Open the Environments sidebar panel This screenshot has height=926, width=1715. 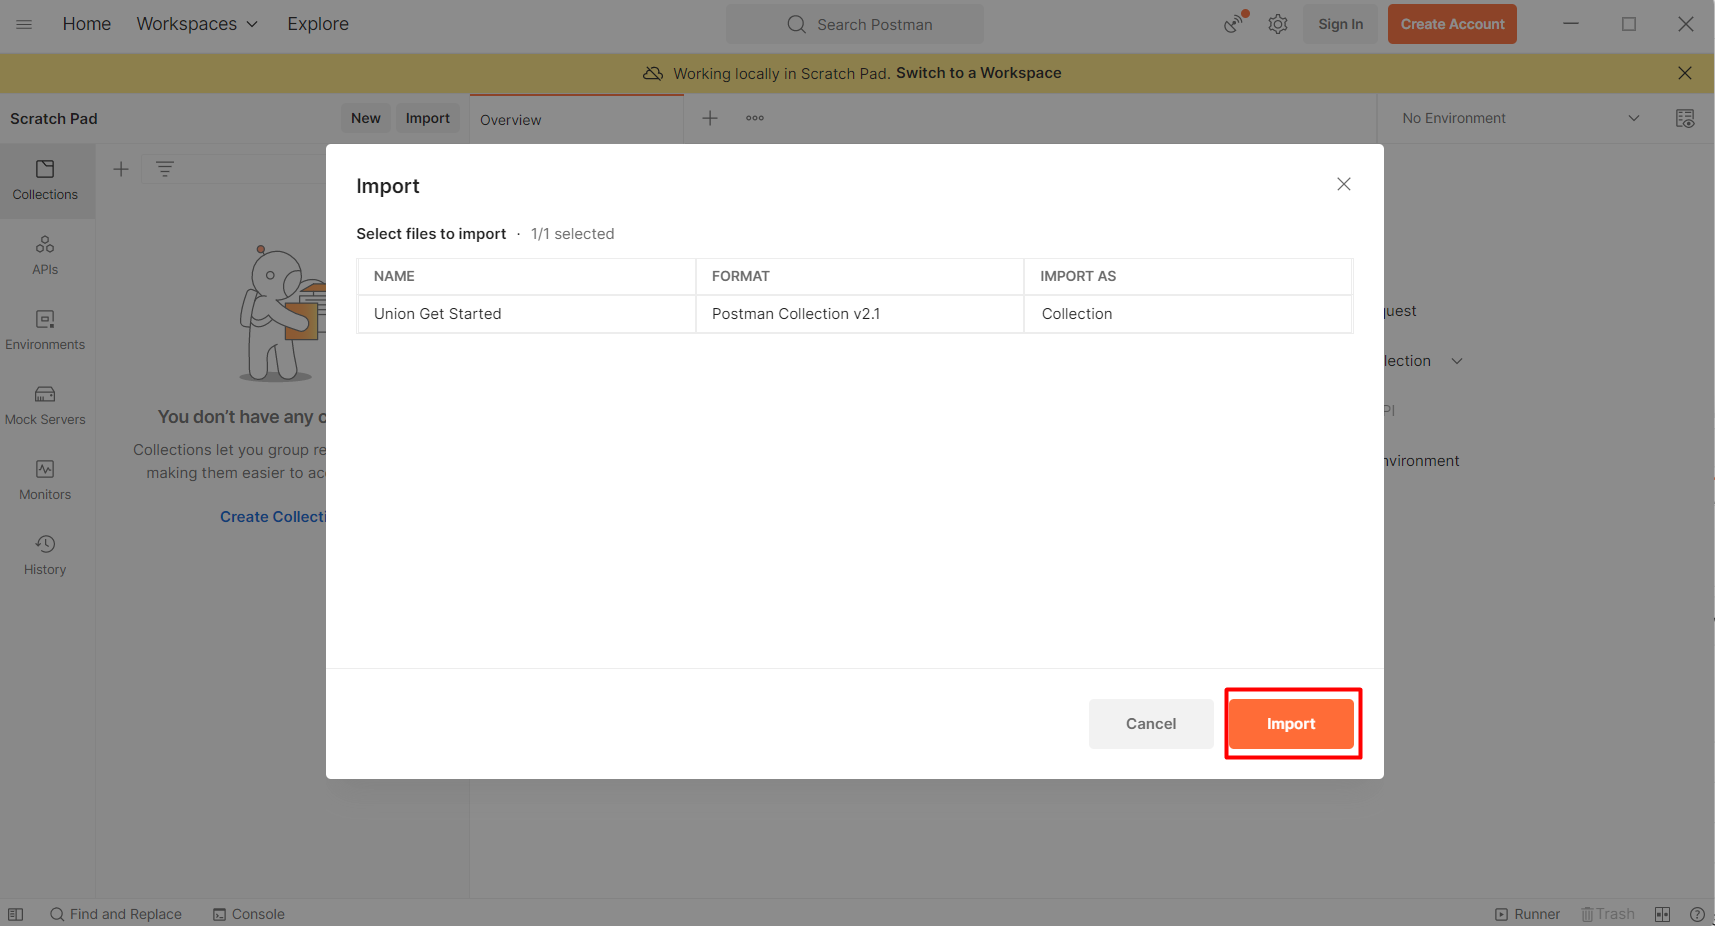tap(45, 331)
